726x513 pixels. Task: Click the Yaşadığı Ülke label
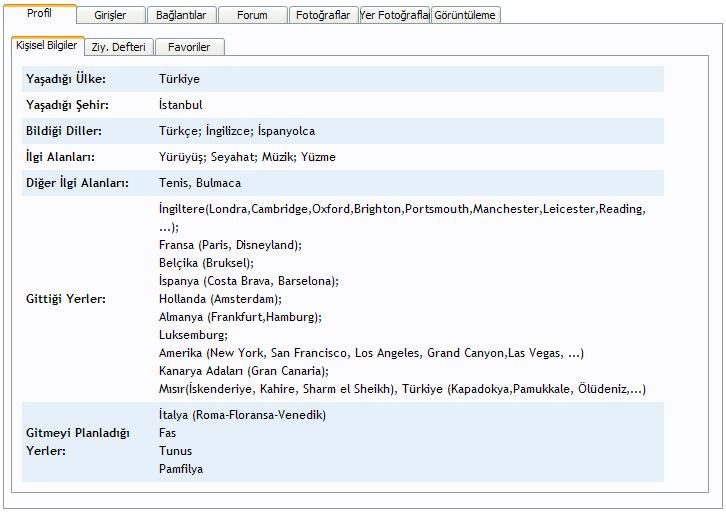point(66,79)
